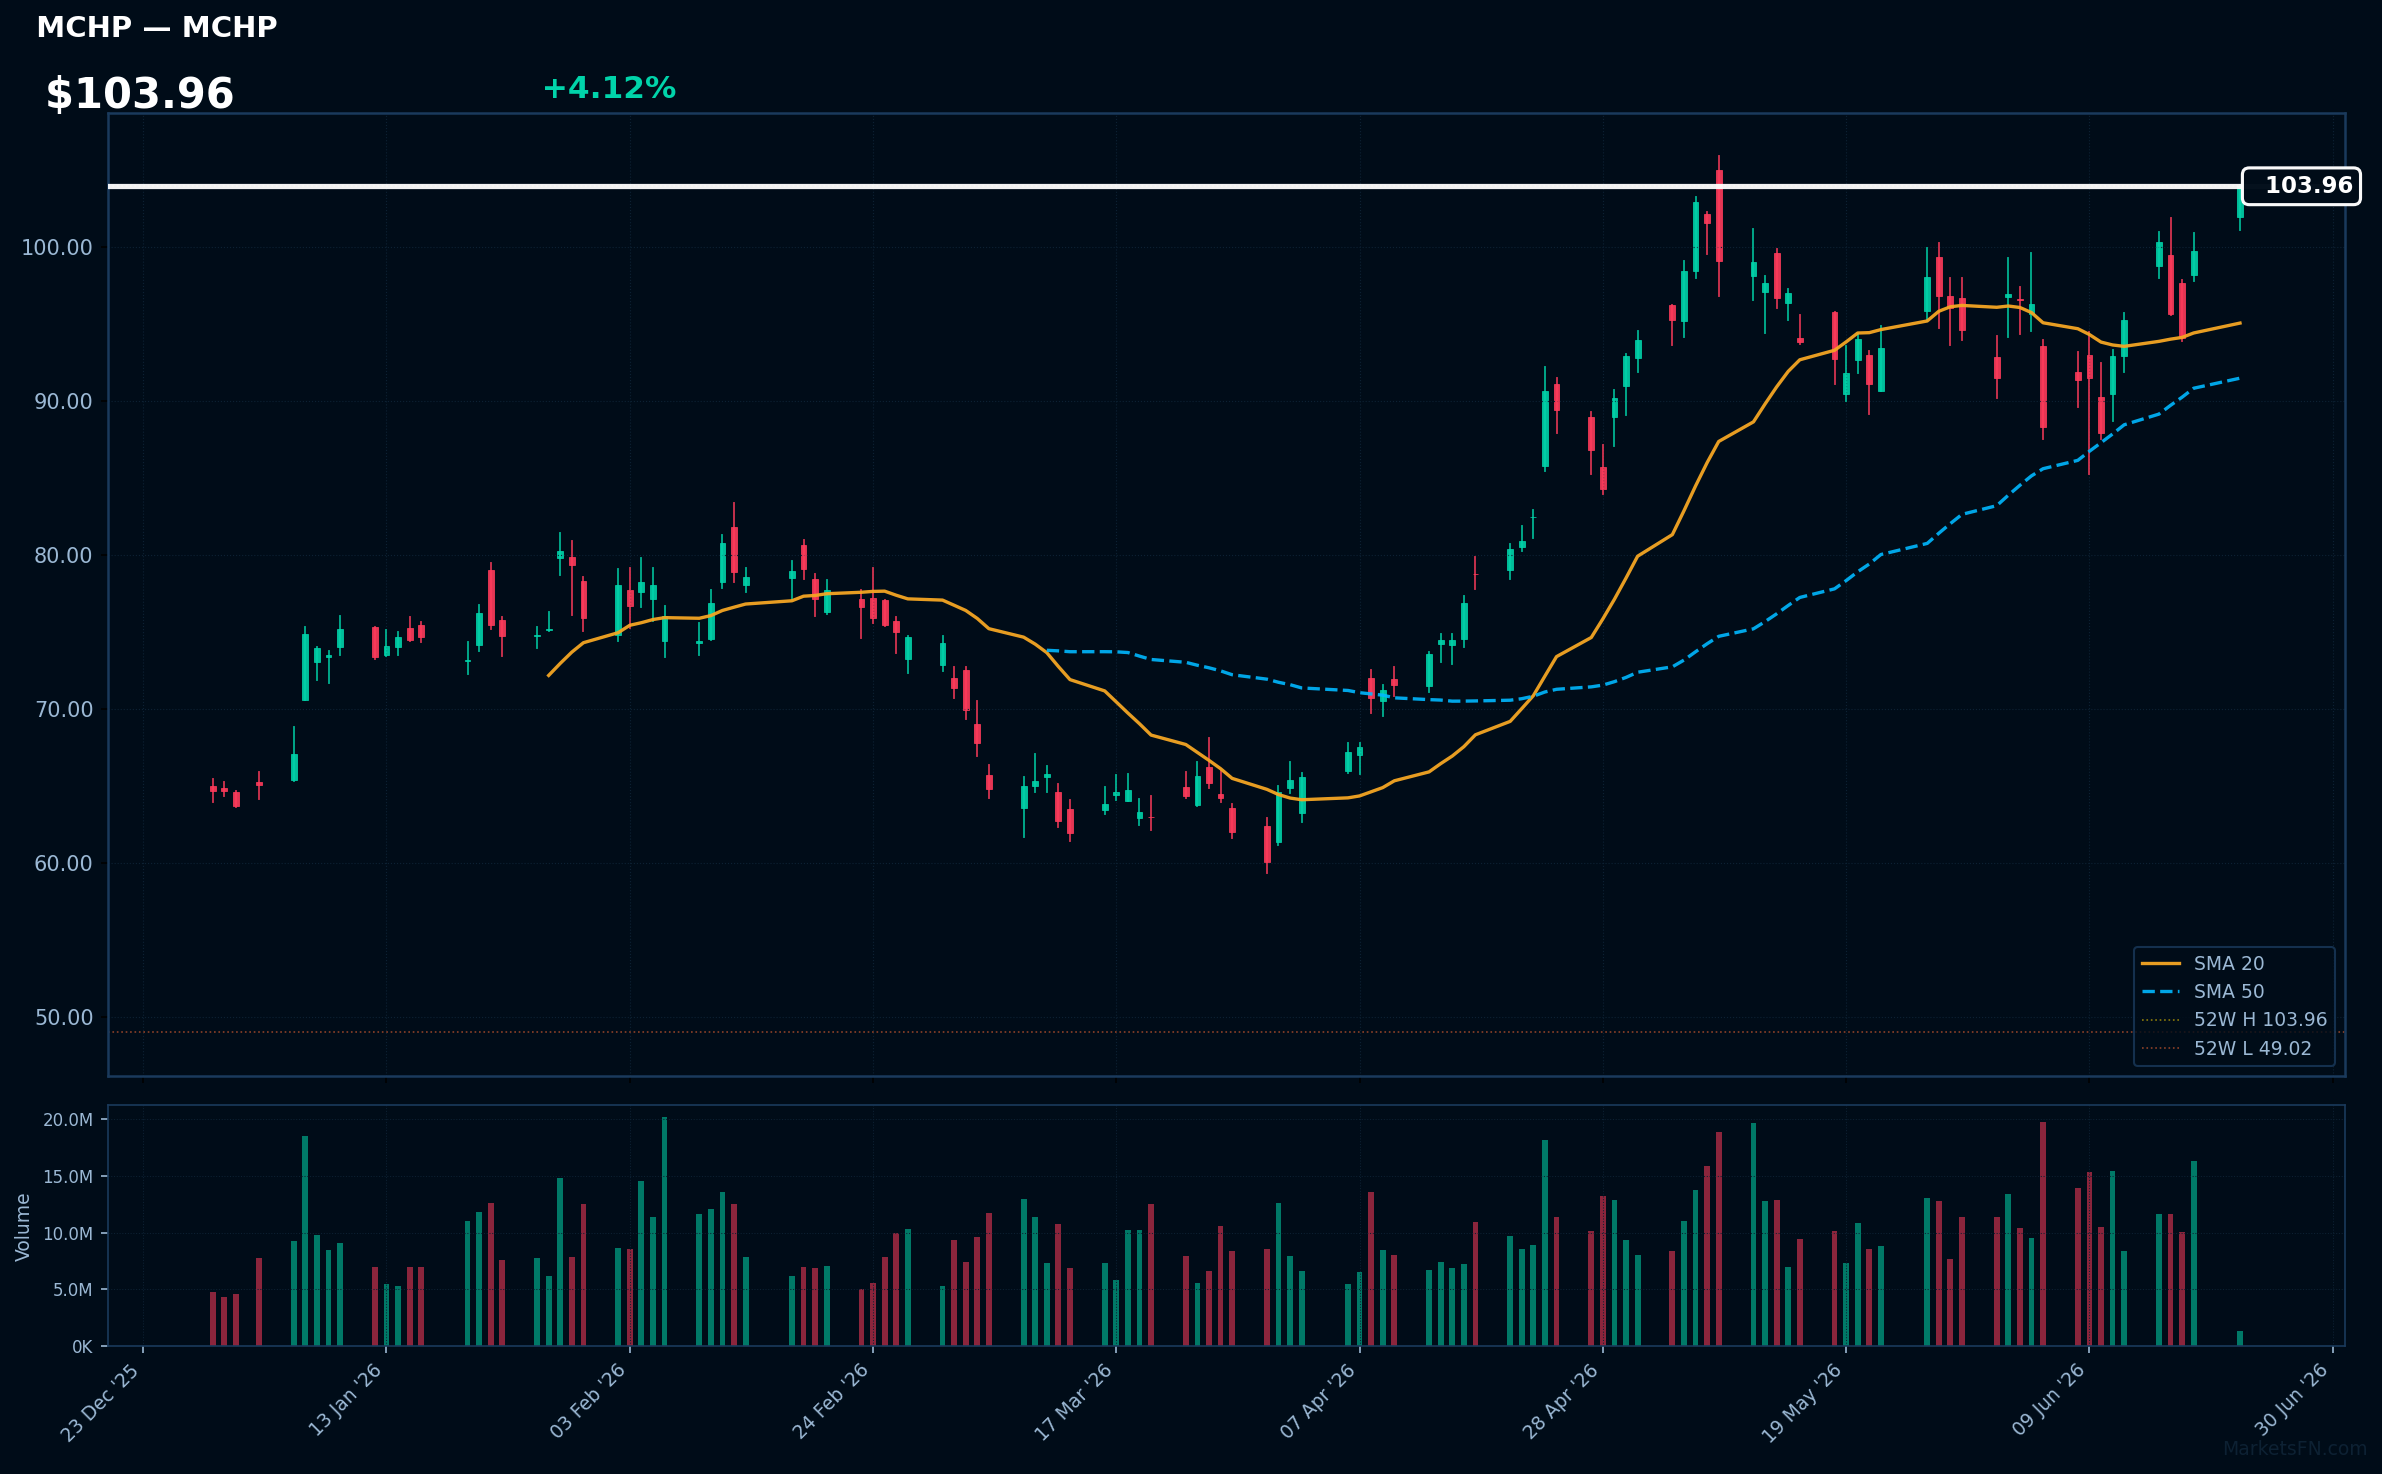The width and height of the screenshot is (2382, 1474).
Task: Click the 07 Apr '26 date label
Action: (1317, 1401)
